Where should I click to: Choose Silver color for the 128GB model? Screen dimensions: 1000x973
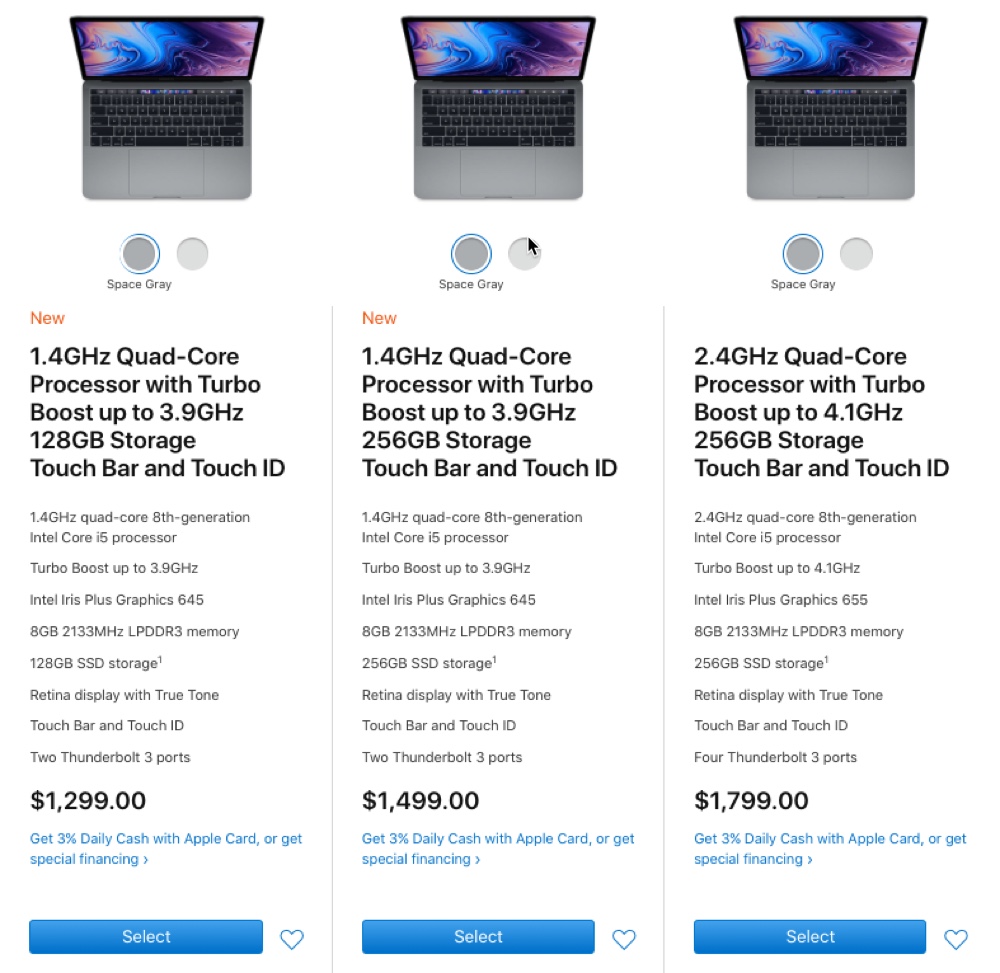(193, 254)
